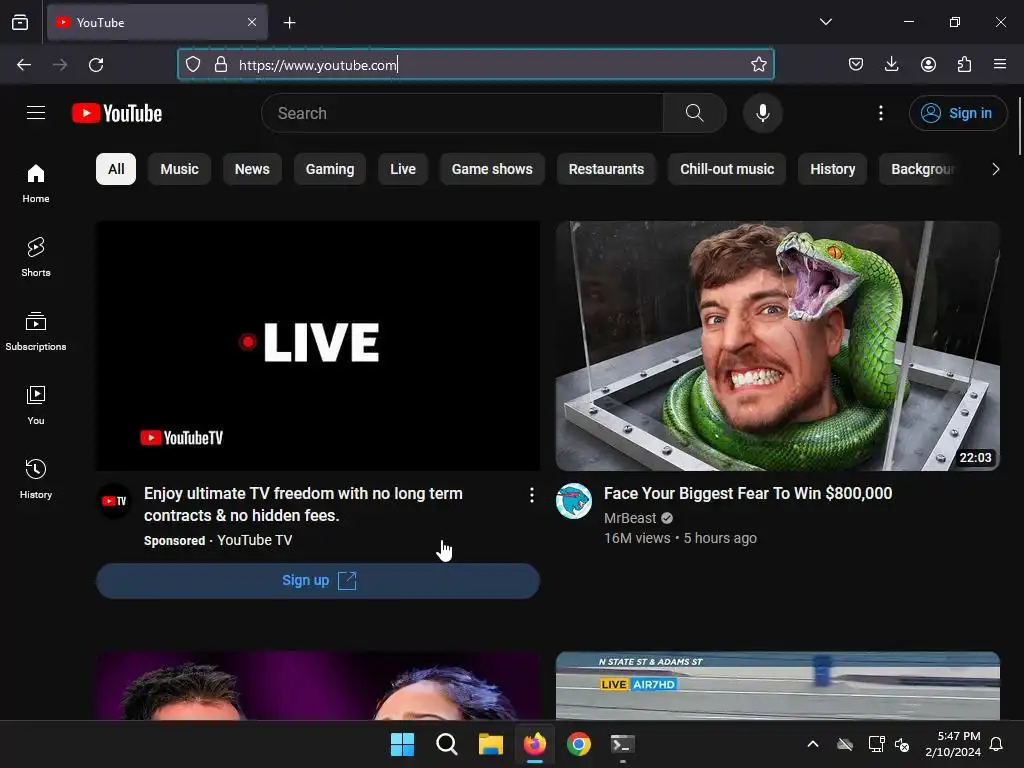Close the YouTube tab
The width and height of the screenshot is (1024, 768).
pyautogui.click(x=252, y=22)
